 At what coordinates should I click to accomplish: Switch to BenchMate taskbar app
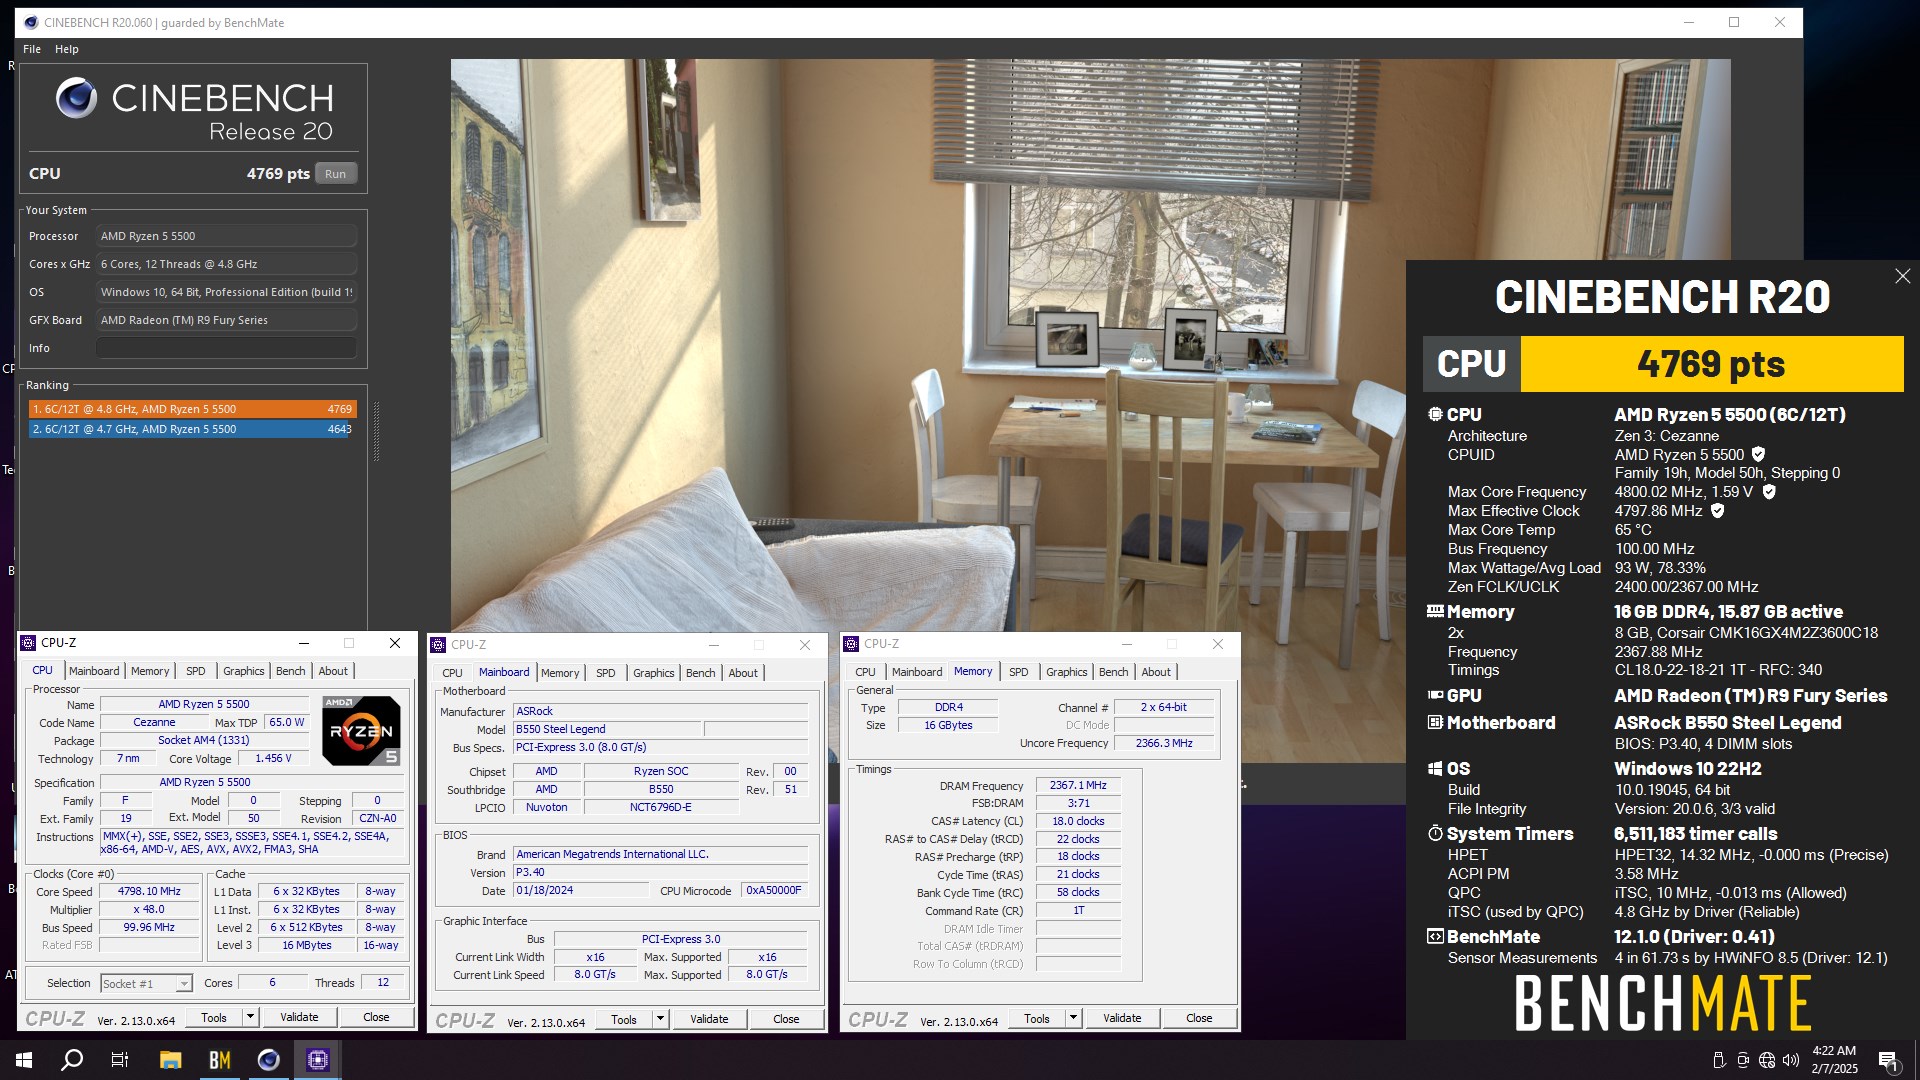tap(219, 1060)
